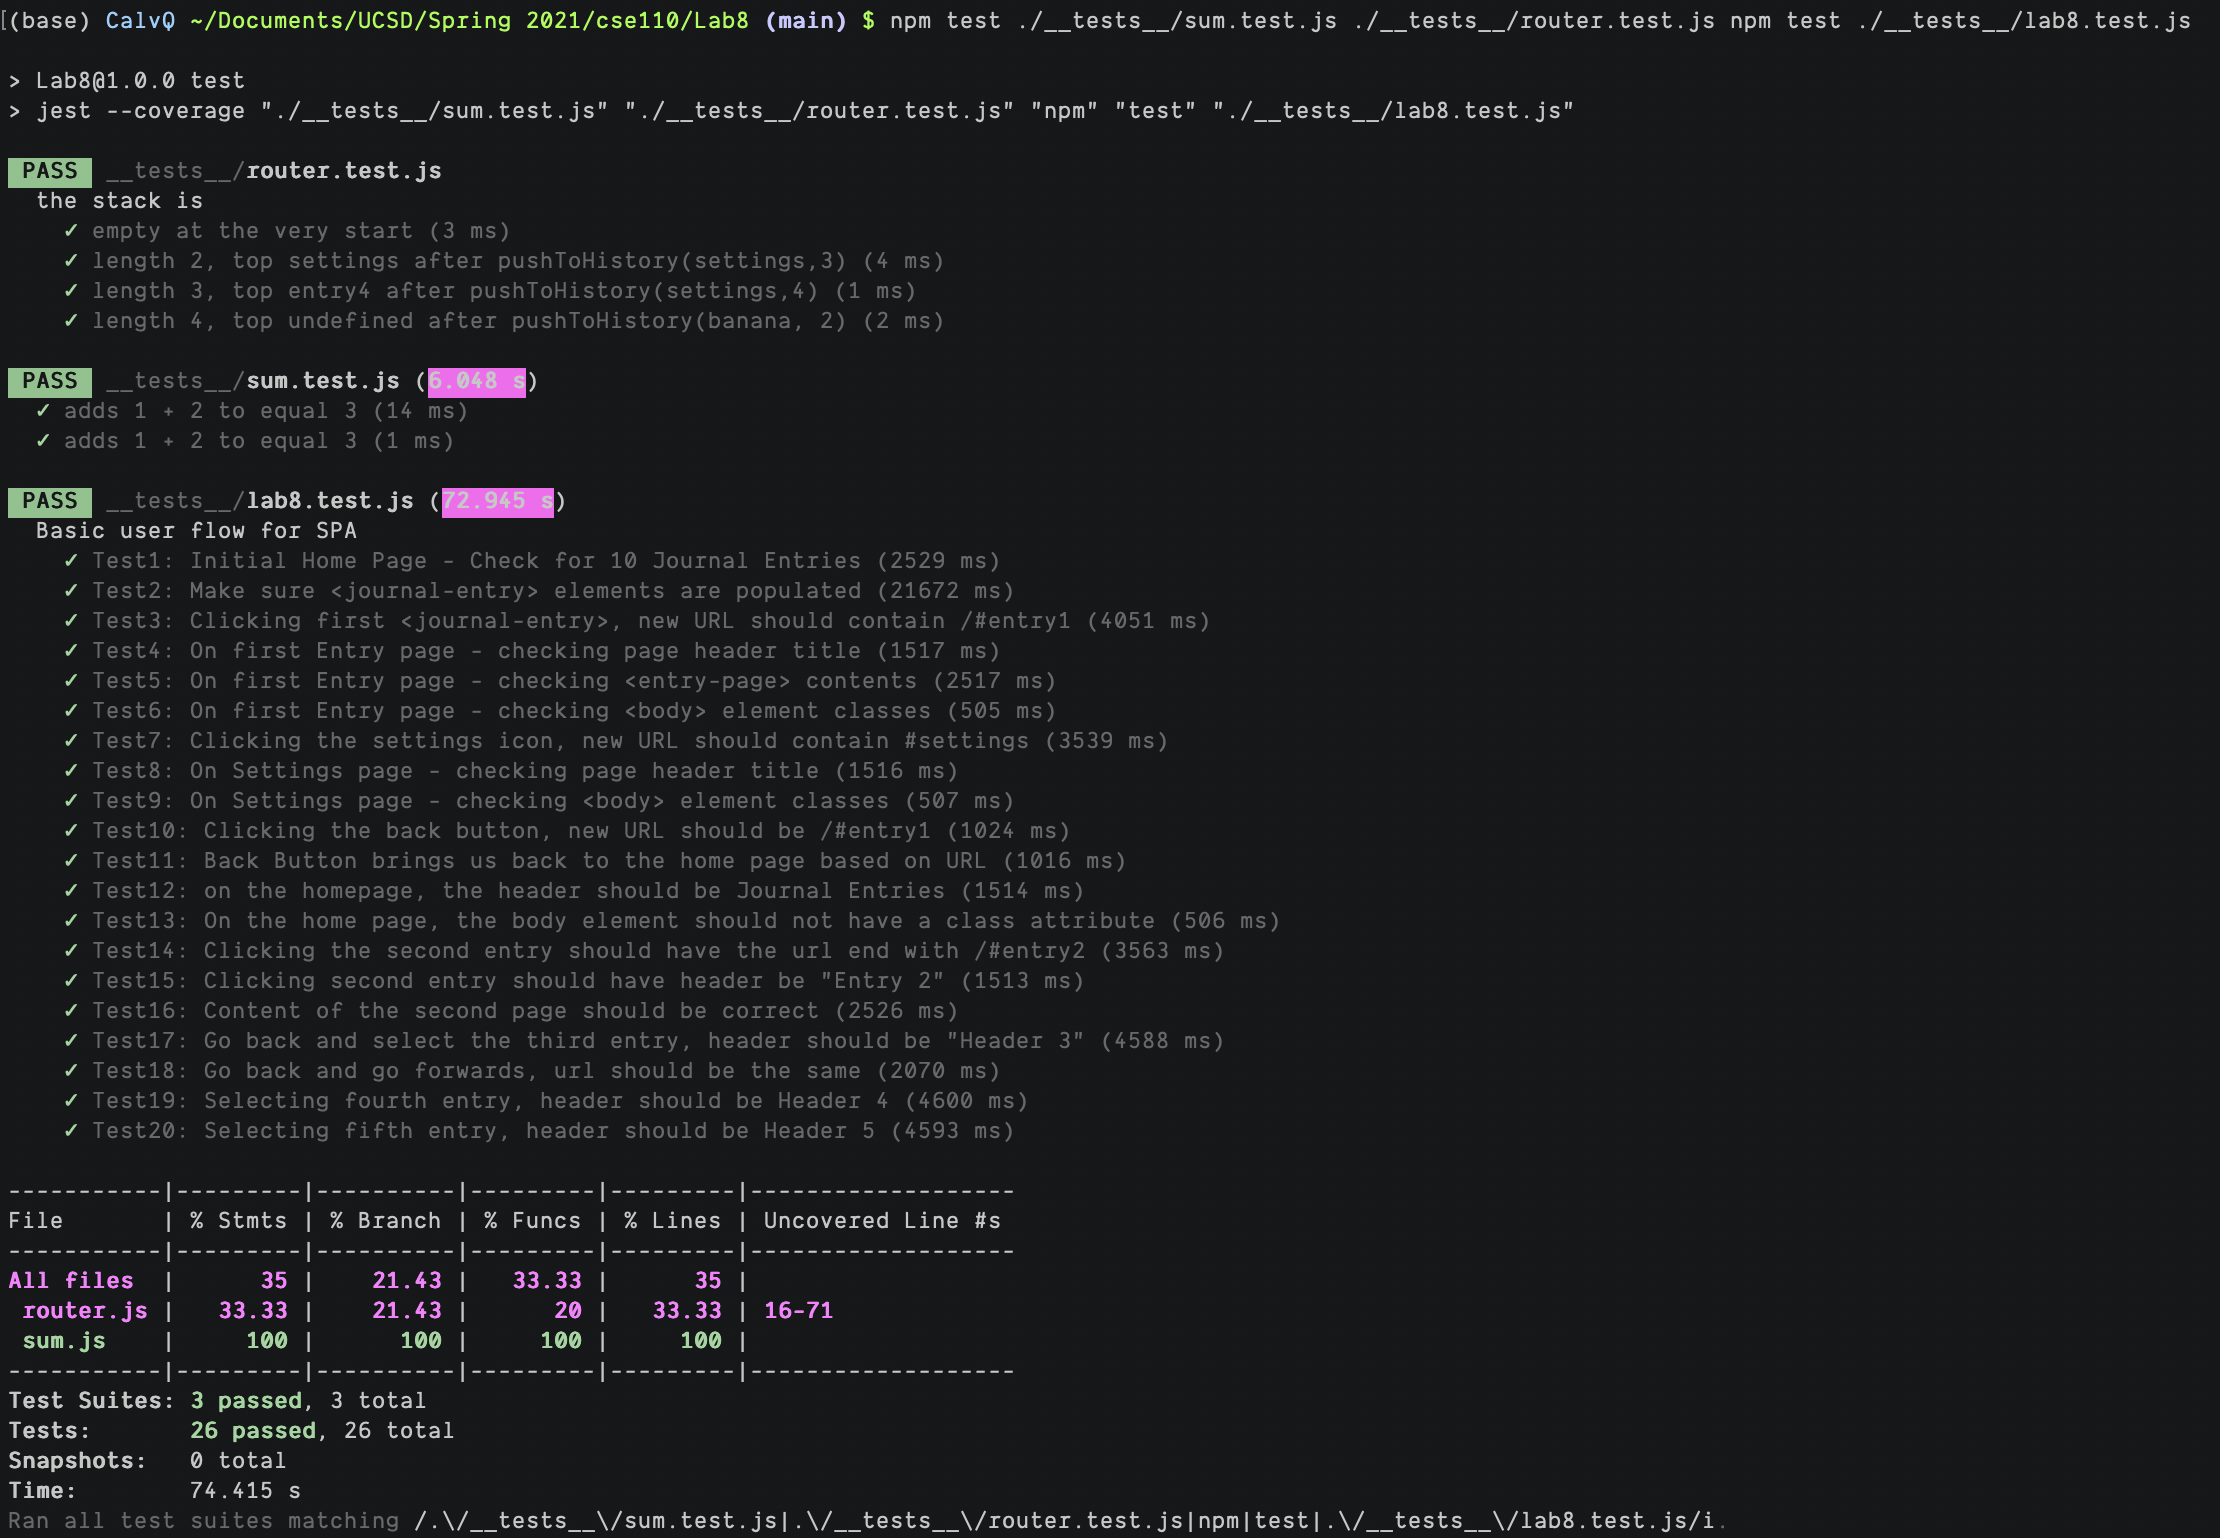The height and width of the screenshot is (1538, 2220).
Task: Click the '3 passed' test suites summary
Action: tap(246, 1401)
